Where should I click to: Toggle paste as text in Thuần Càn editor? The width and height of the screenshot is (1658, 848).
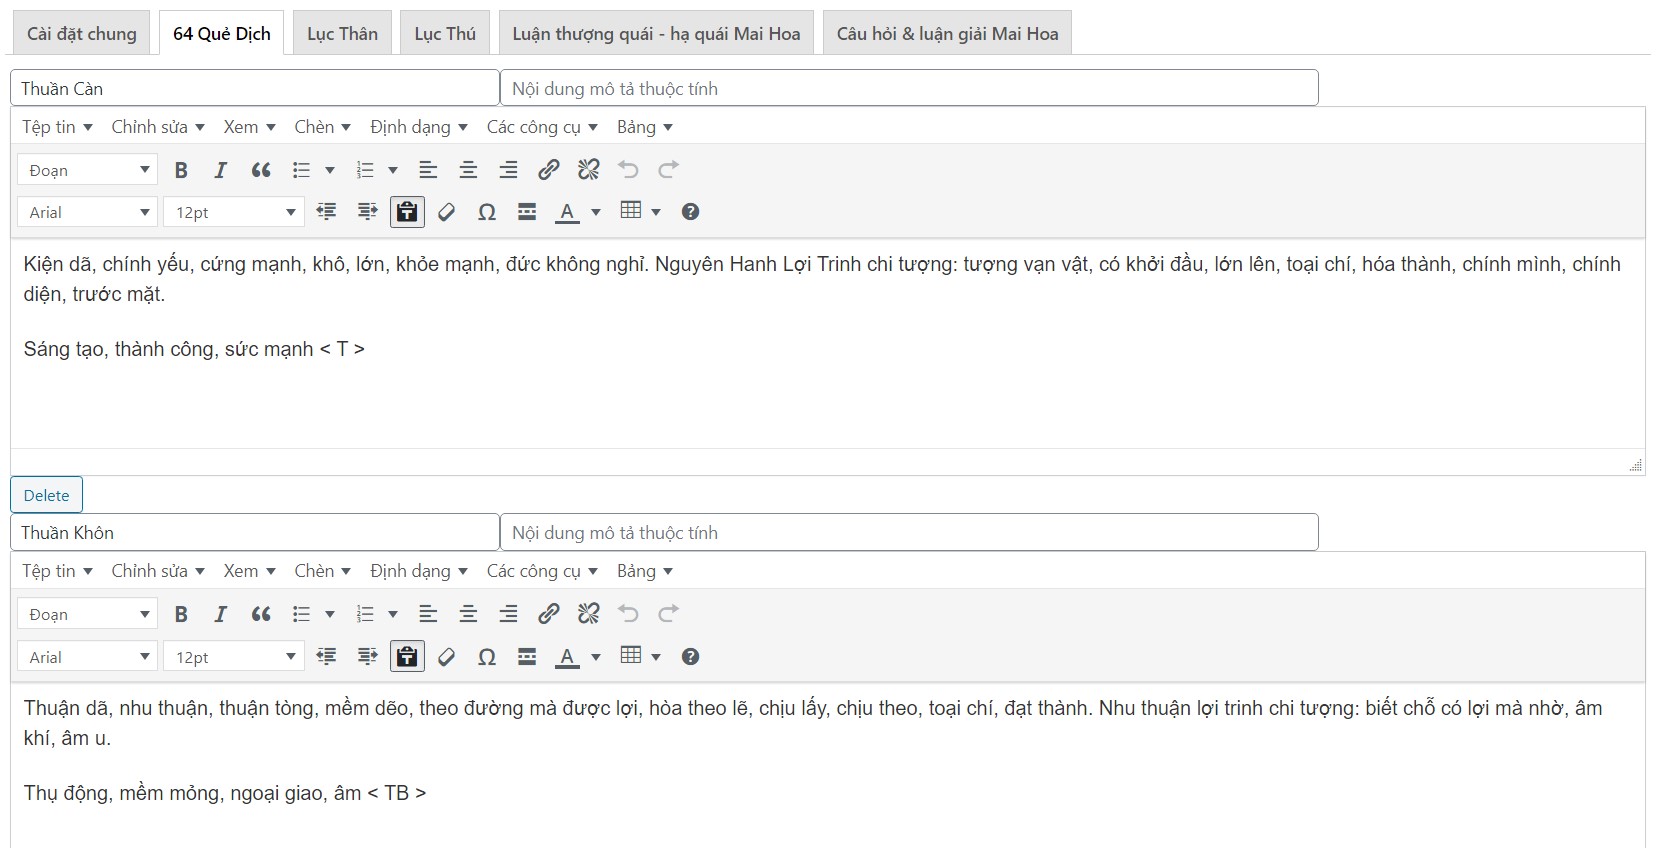(407, 212)
